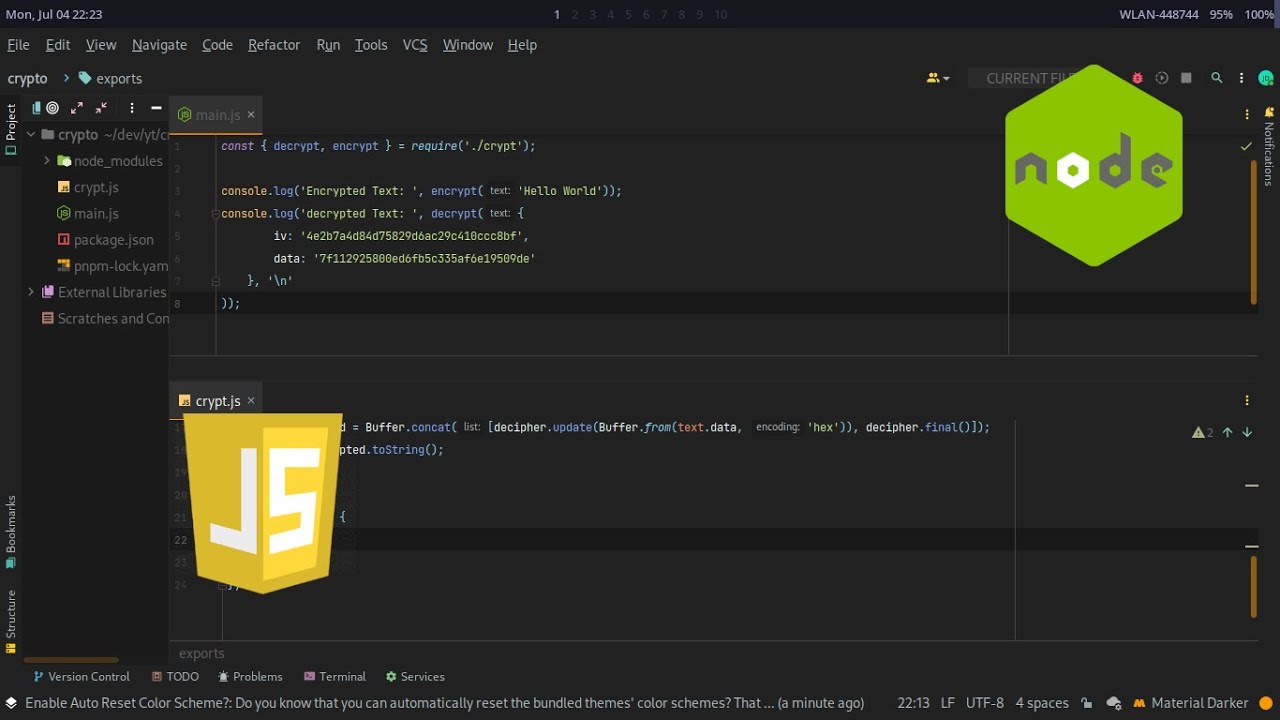Click the Select Opened File target icon
The width and height of the screenshot is (1280, 720).
(x=53, y=108)
